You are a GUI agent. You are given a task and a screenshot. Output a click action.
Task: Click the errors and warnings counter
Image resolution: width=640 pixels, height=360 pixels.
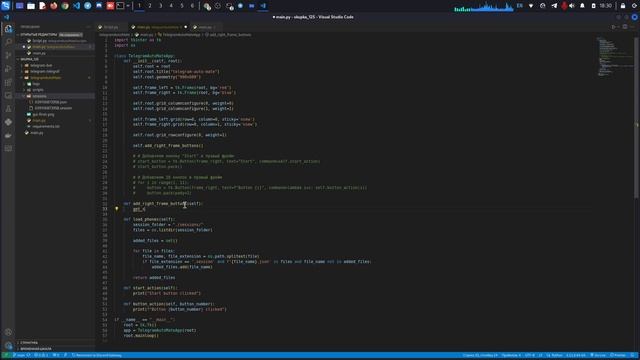41,356
